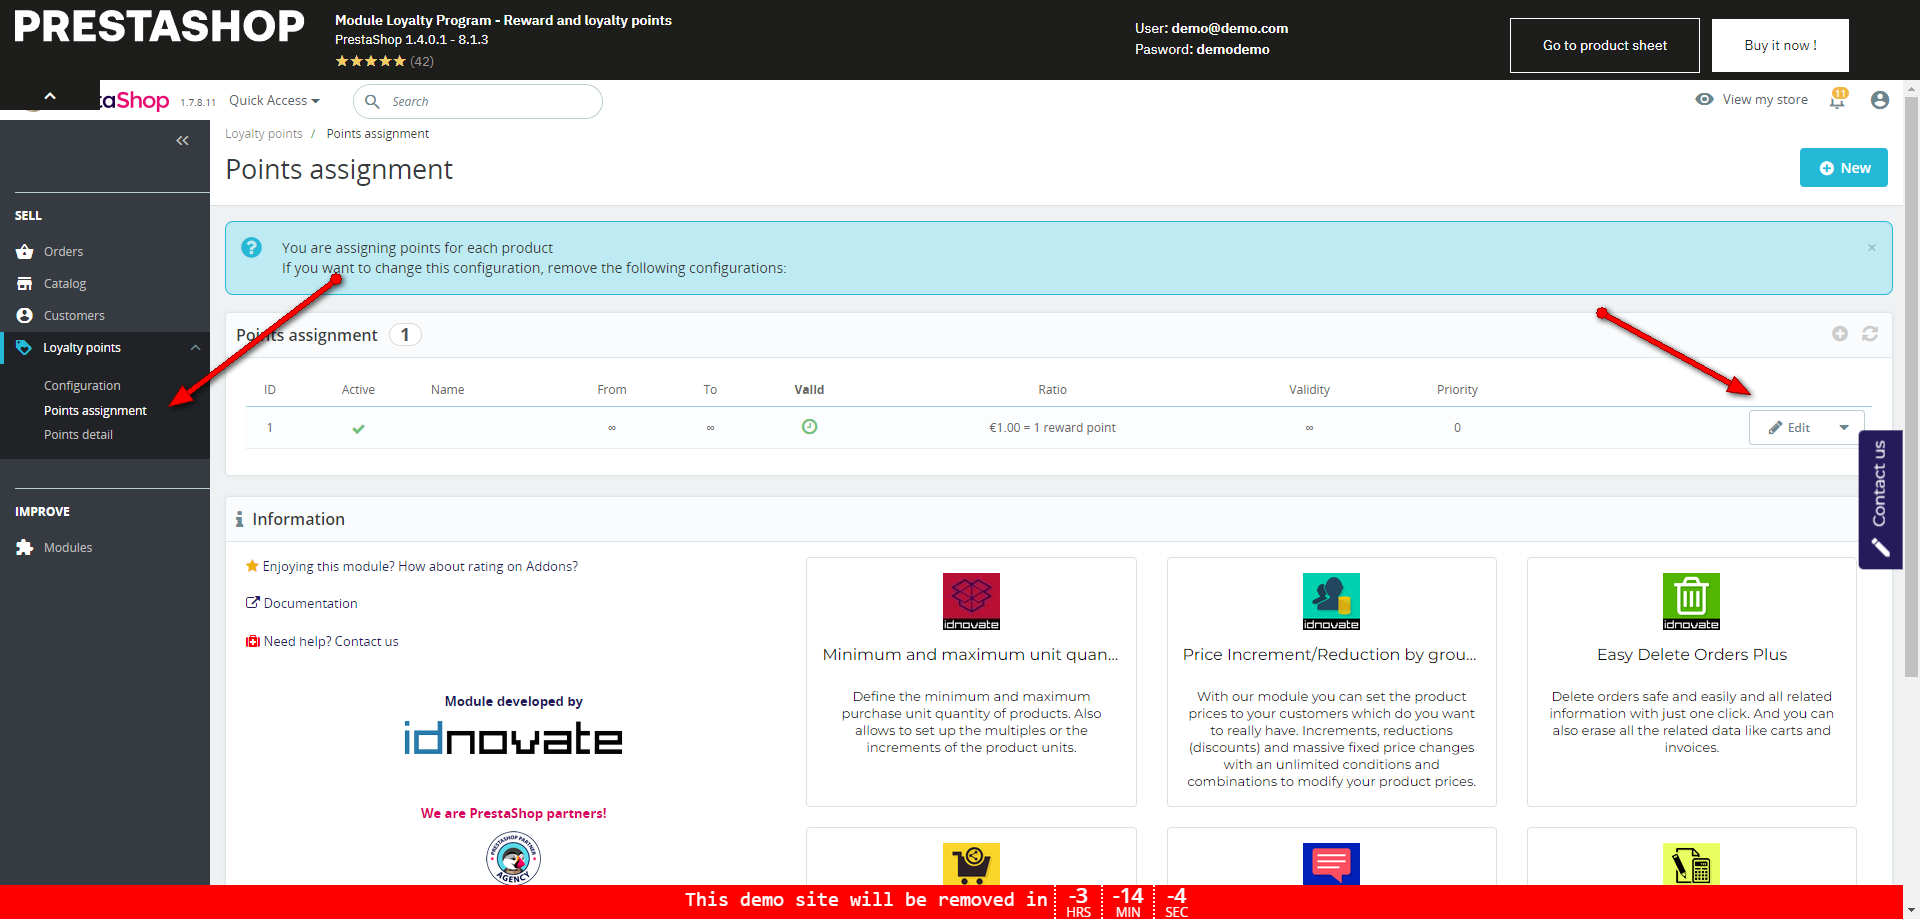The width and height of the screenshot is (1920, 919).
Task: Click the Validity column header
Action: (1309, 390)
